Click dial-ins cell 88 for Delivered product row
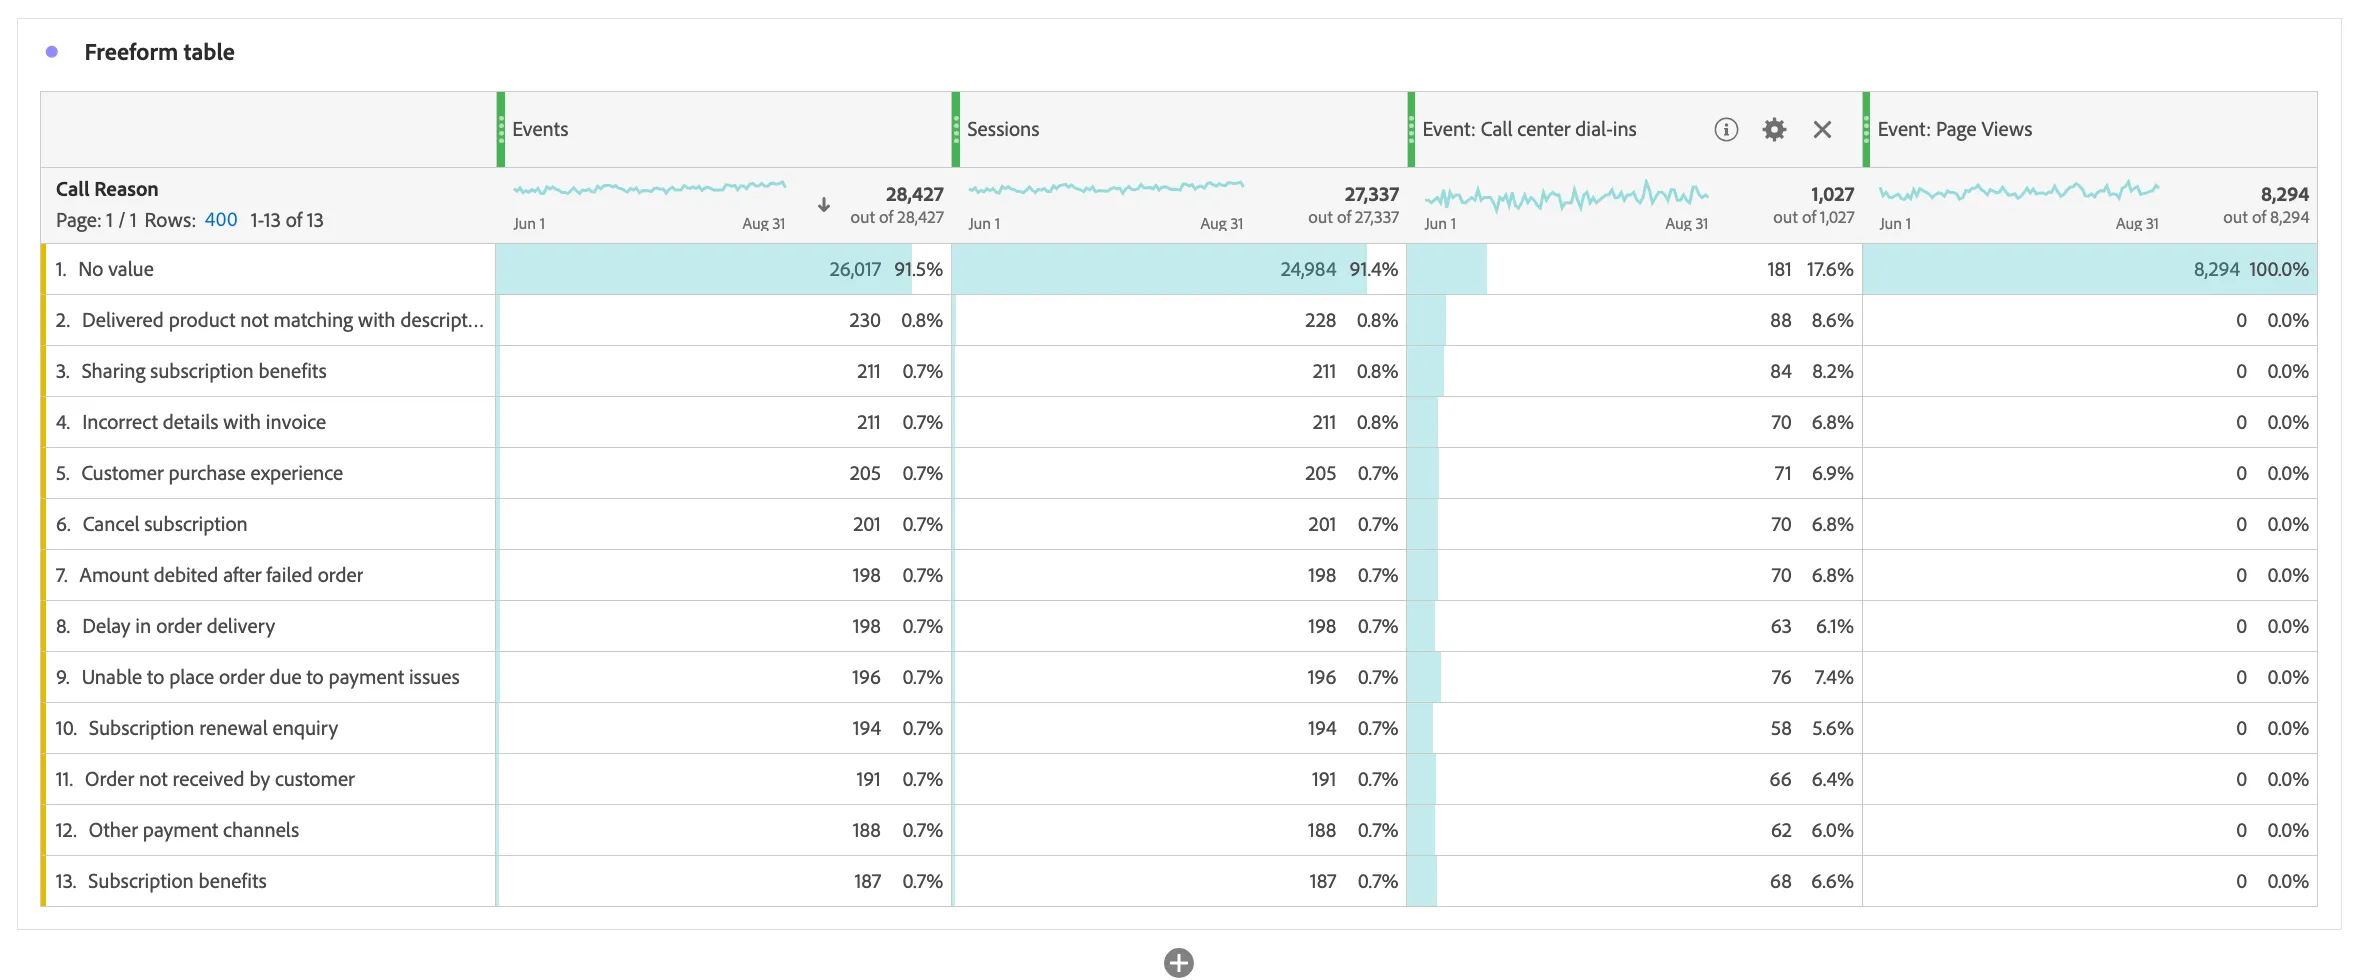This screenshot has height=980, width=2366. 1634,320
